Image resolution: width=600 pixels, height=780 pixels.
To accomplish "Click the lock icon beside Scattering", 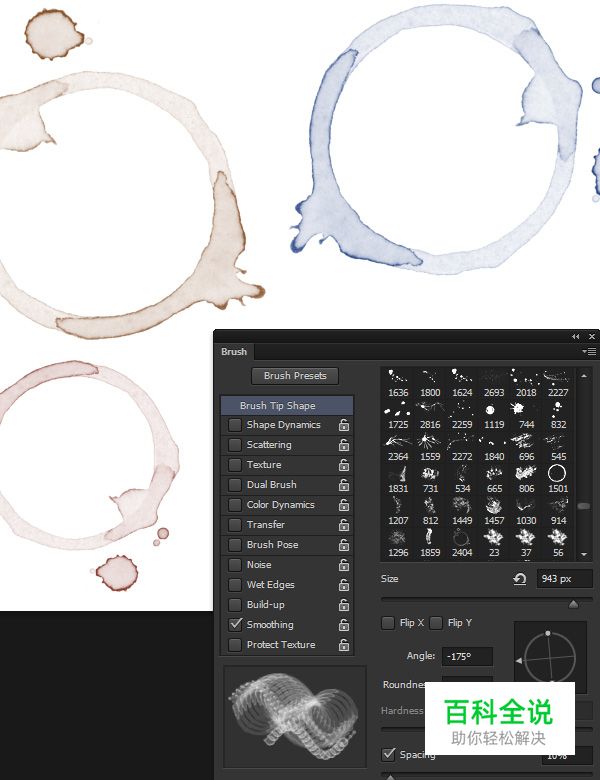I will point(344,445).
